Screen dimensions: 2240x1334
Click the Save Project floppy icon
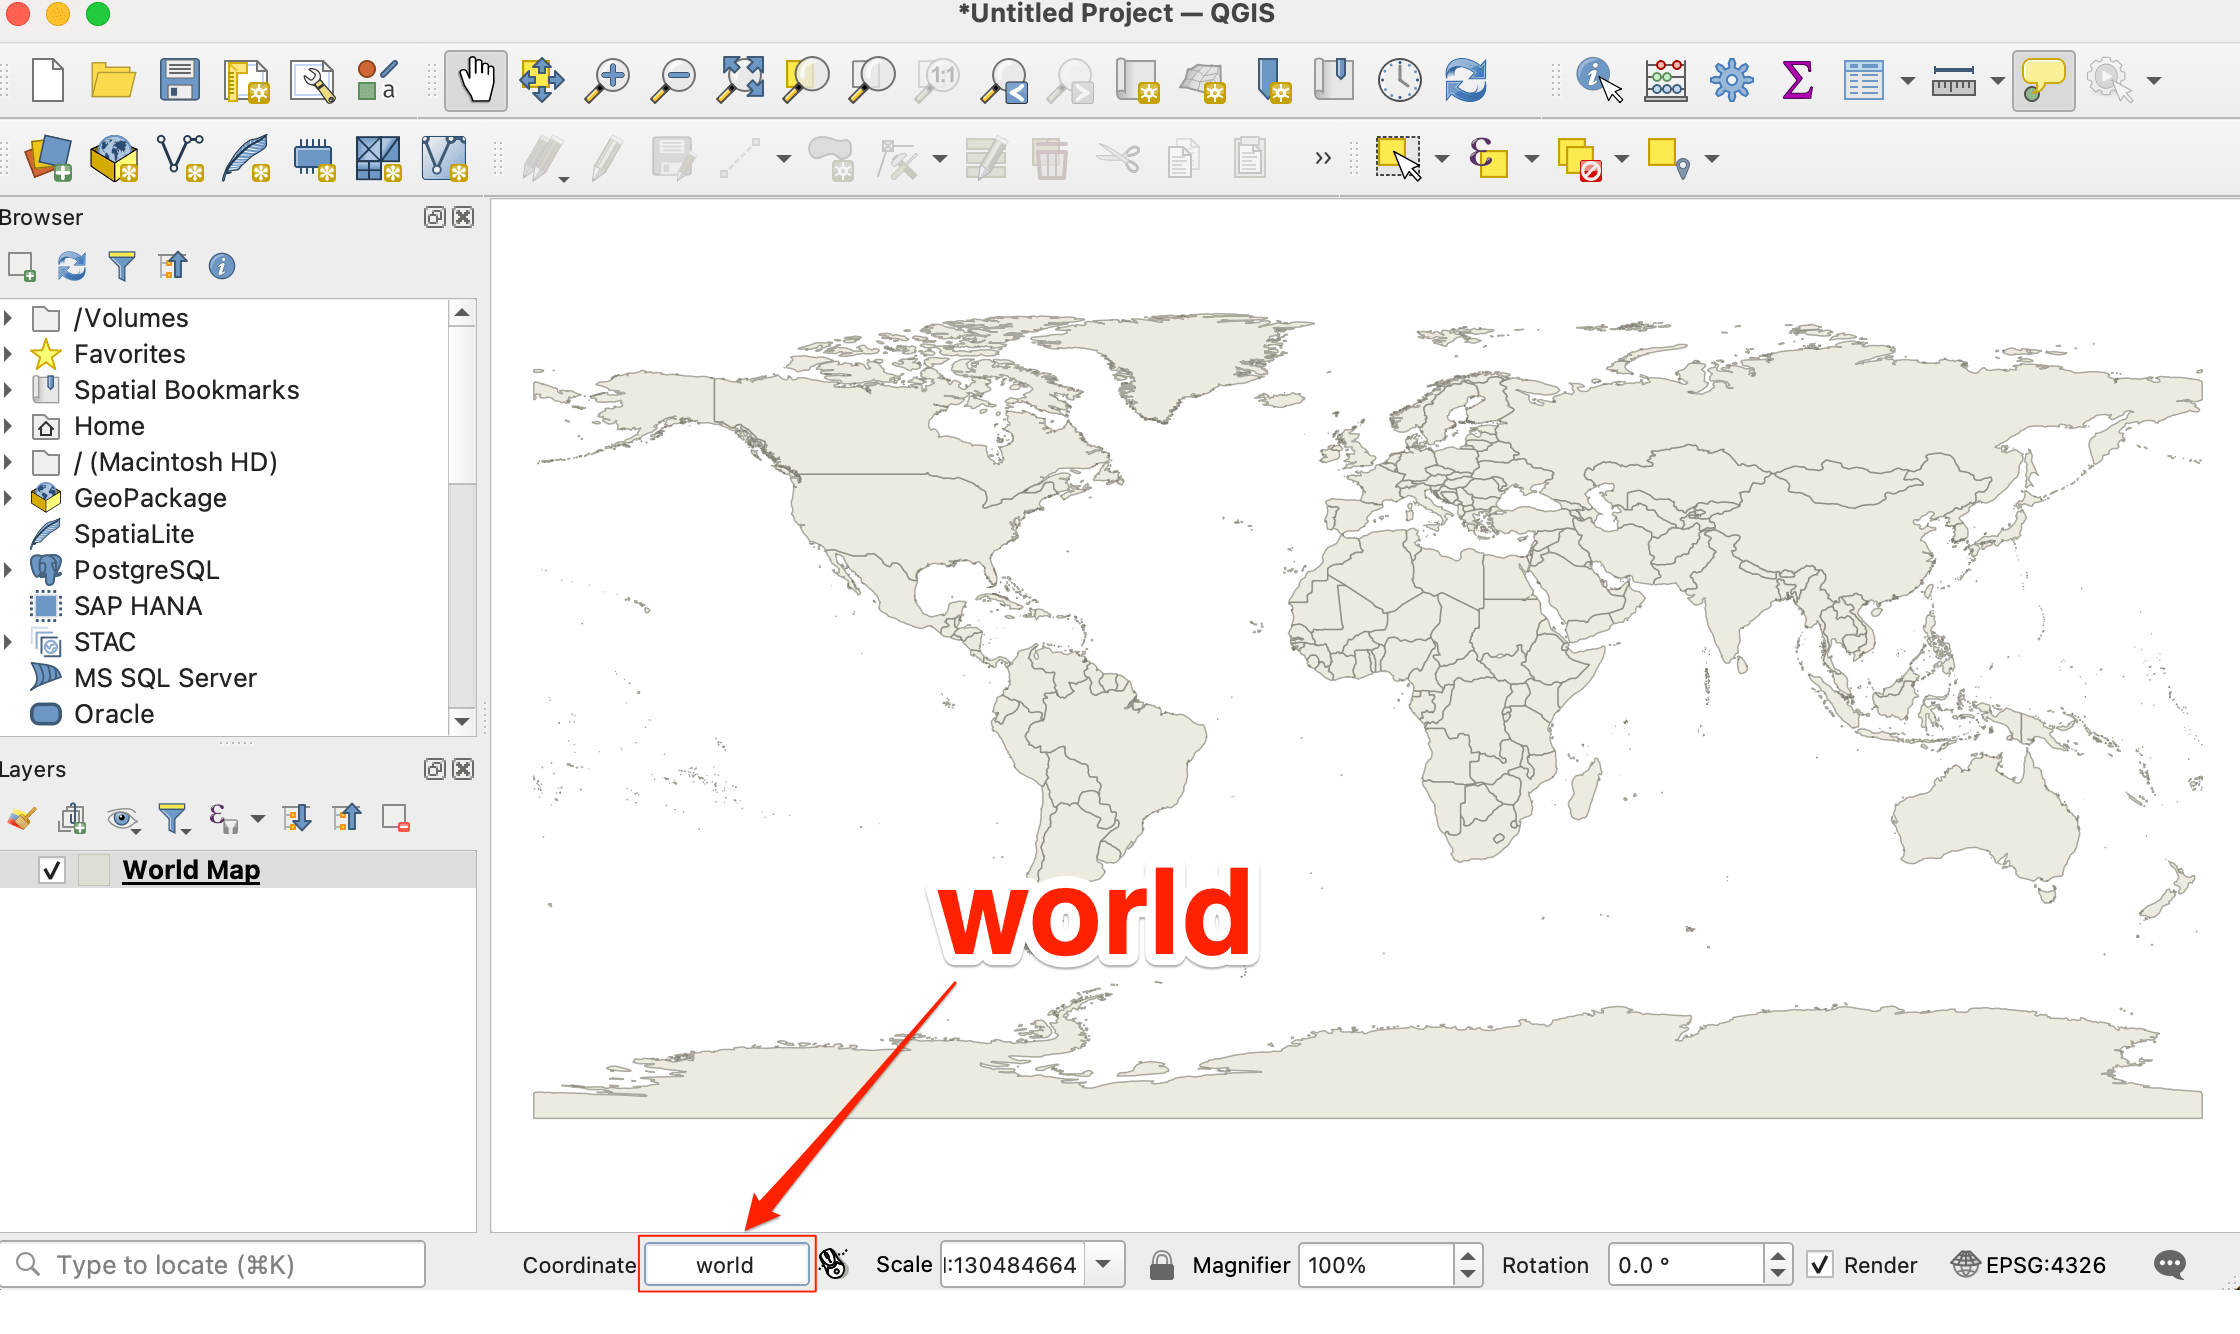(x=180, y=80)
